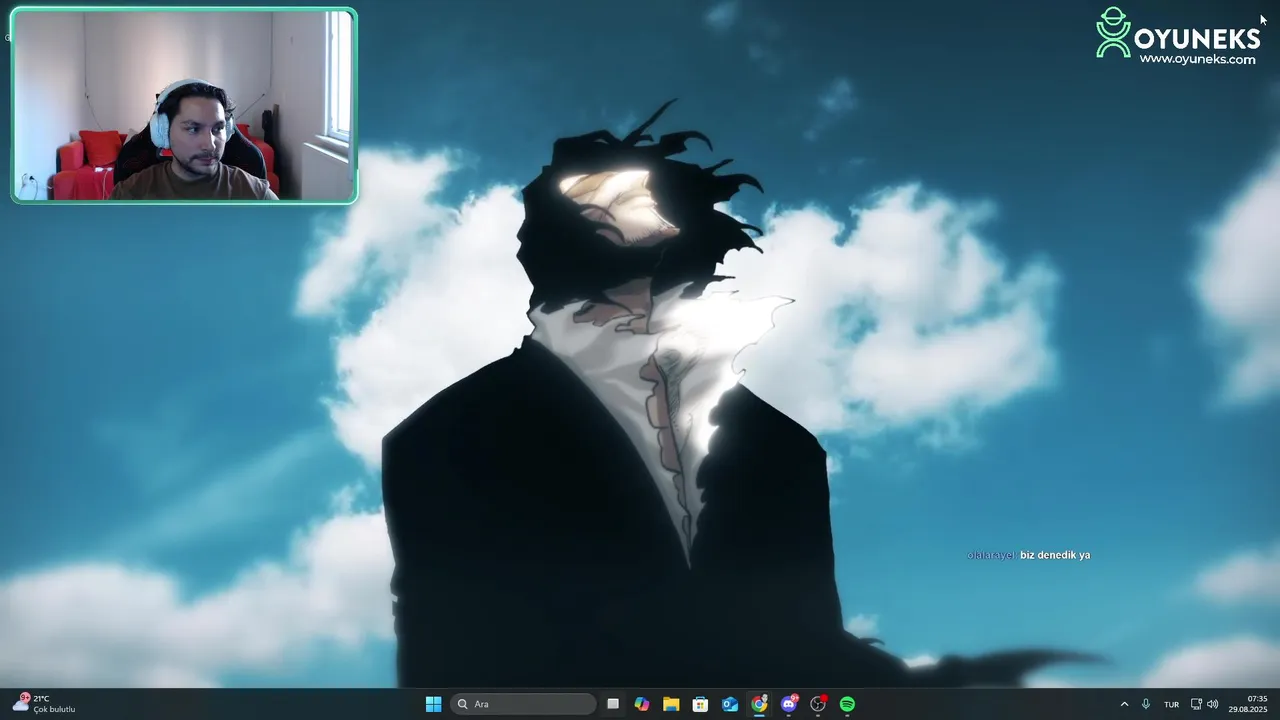
Task: Open Task View on the taskbar
Action: point(613,704)
